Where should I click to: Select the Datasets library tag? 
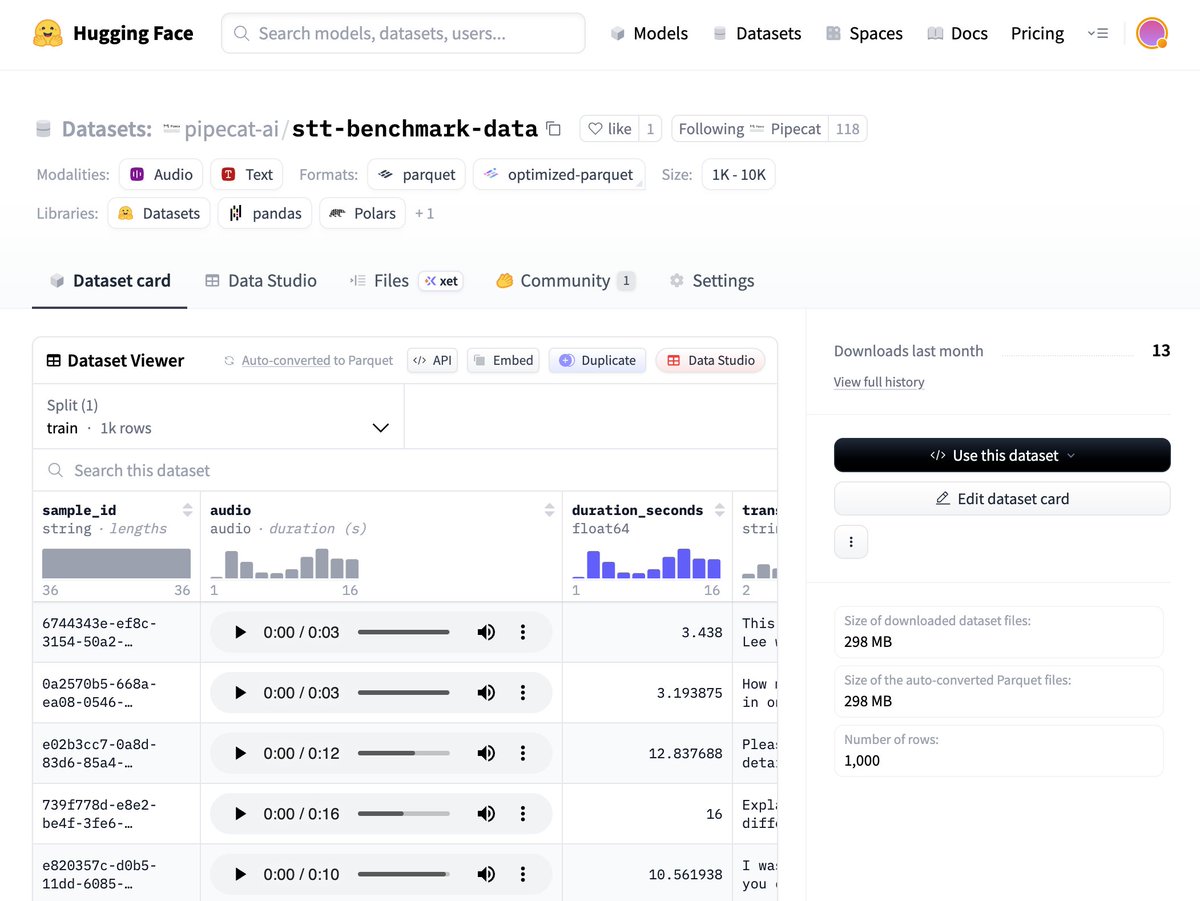pyautogui.click(x=159, y=213)
